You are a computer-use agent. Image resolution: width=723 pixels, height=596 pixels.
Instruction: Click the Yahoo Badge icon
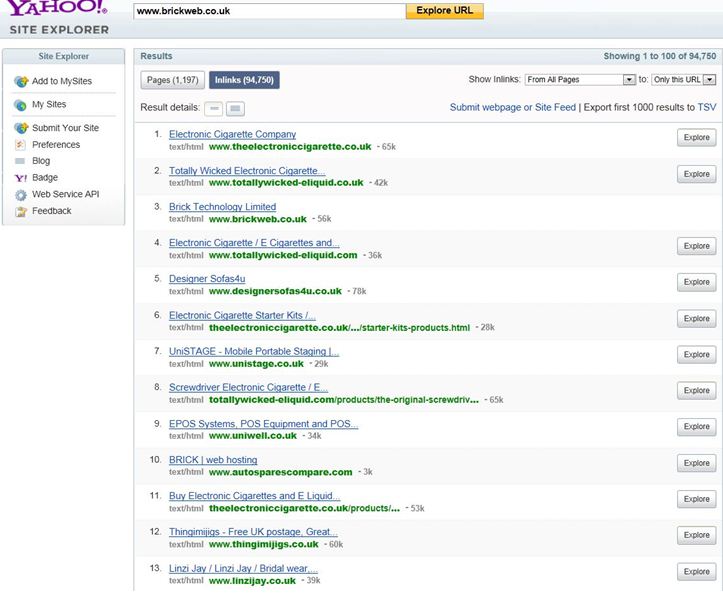pos(20,178)
